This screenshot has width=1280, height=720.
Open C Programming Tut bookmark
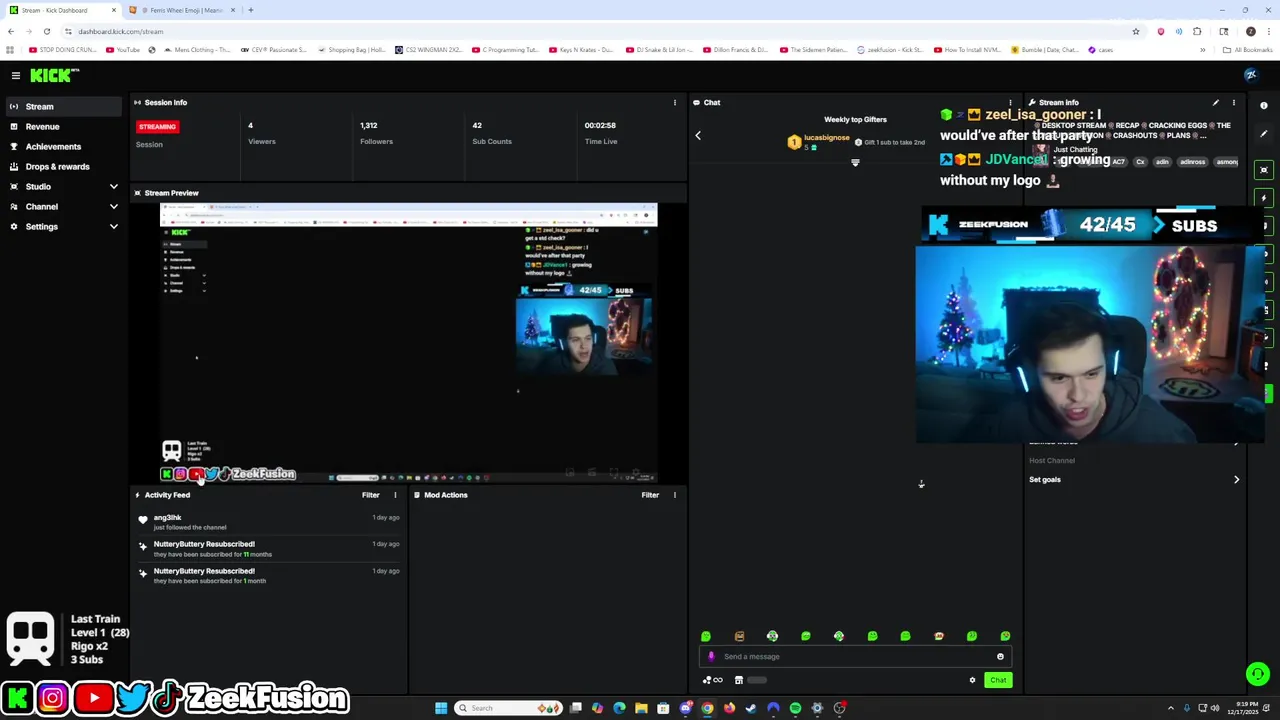coord(506,50)
